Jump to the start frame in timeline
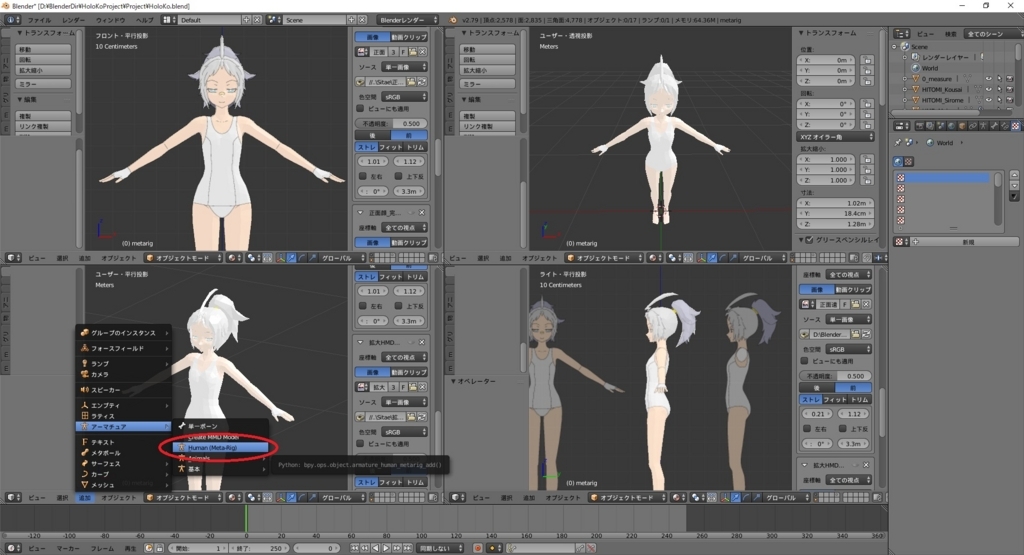Image resolution: width=1024 pixels, height=555 pixels. tap(355, 548)
